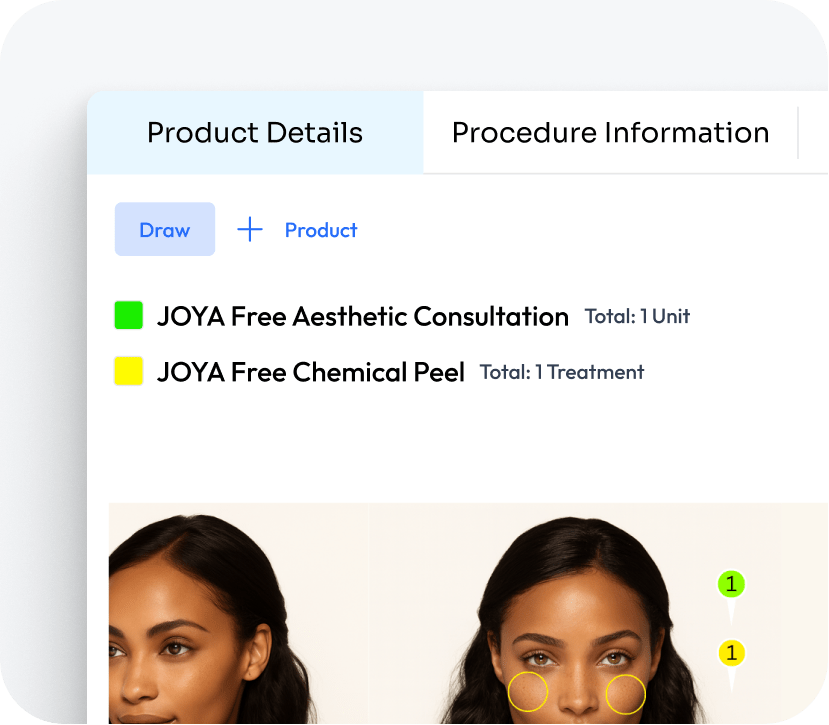
Task: Select JOYA Free Aesthetic Consultation product
Action: coord(362,317)
